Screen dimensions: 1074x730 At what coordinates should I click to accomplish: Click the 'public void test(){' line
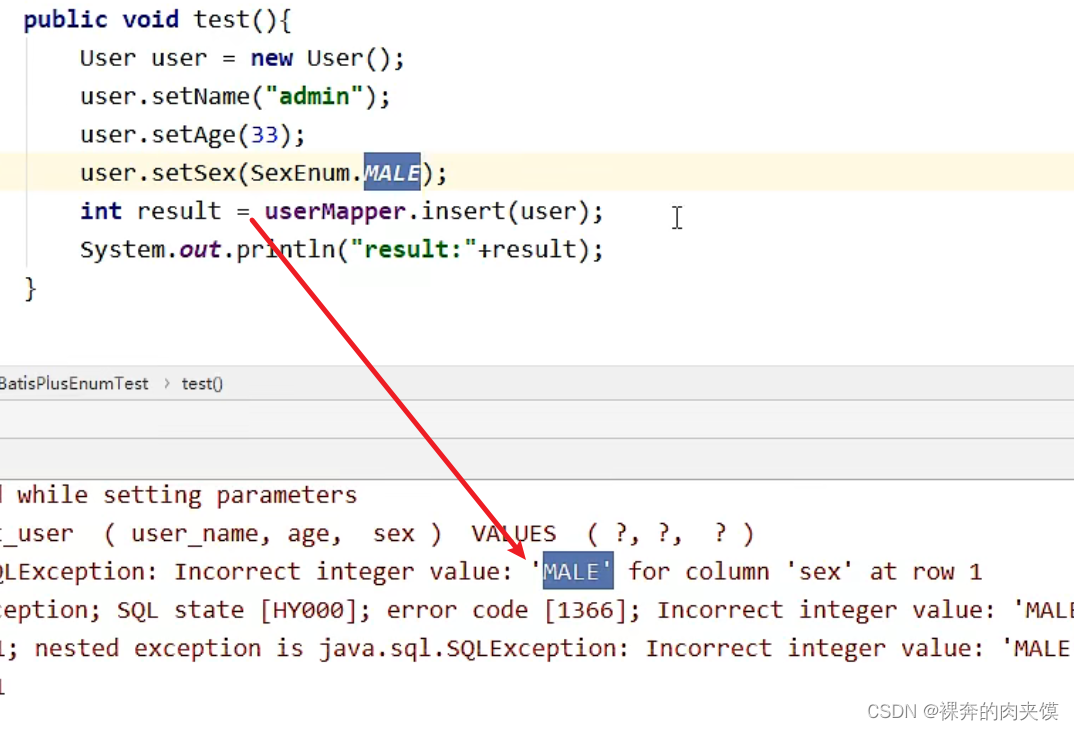click(158, 19)
